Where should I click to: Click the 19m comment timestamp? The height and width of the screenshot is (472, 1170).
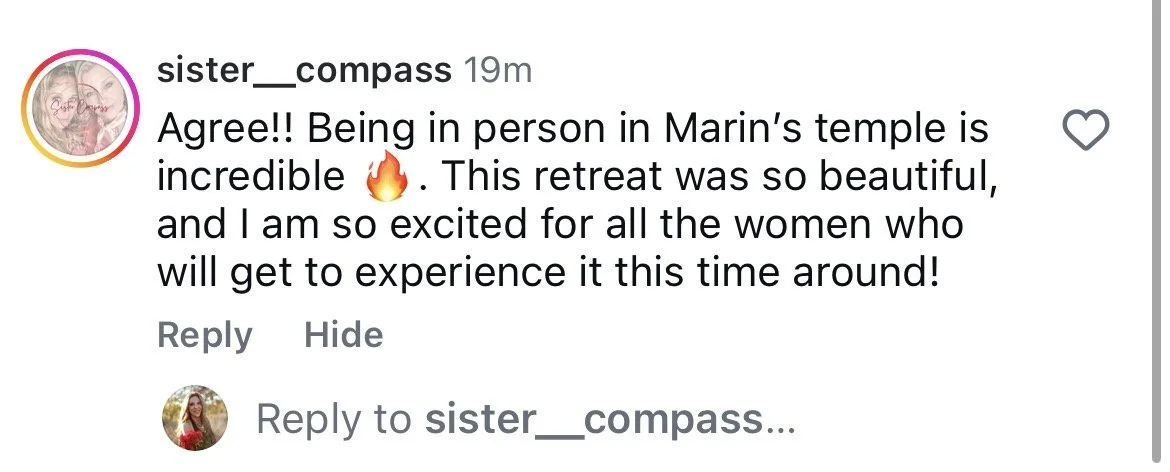pyautogui.click(x=498, y=71)
